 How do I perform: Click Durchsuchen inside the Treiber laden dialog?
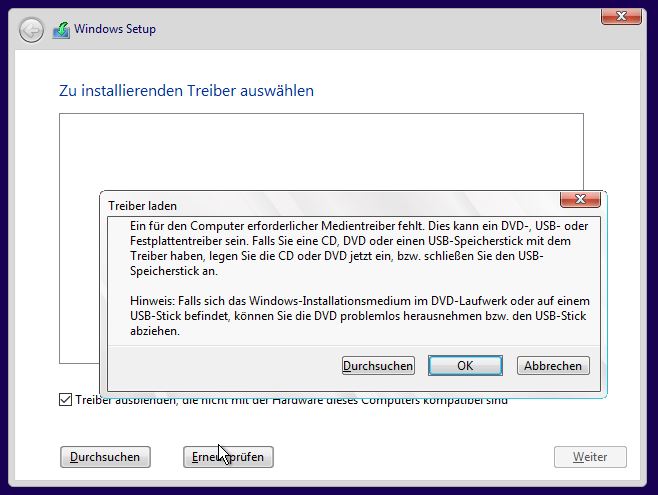click(378, 366)
